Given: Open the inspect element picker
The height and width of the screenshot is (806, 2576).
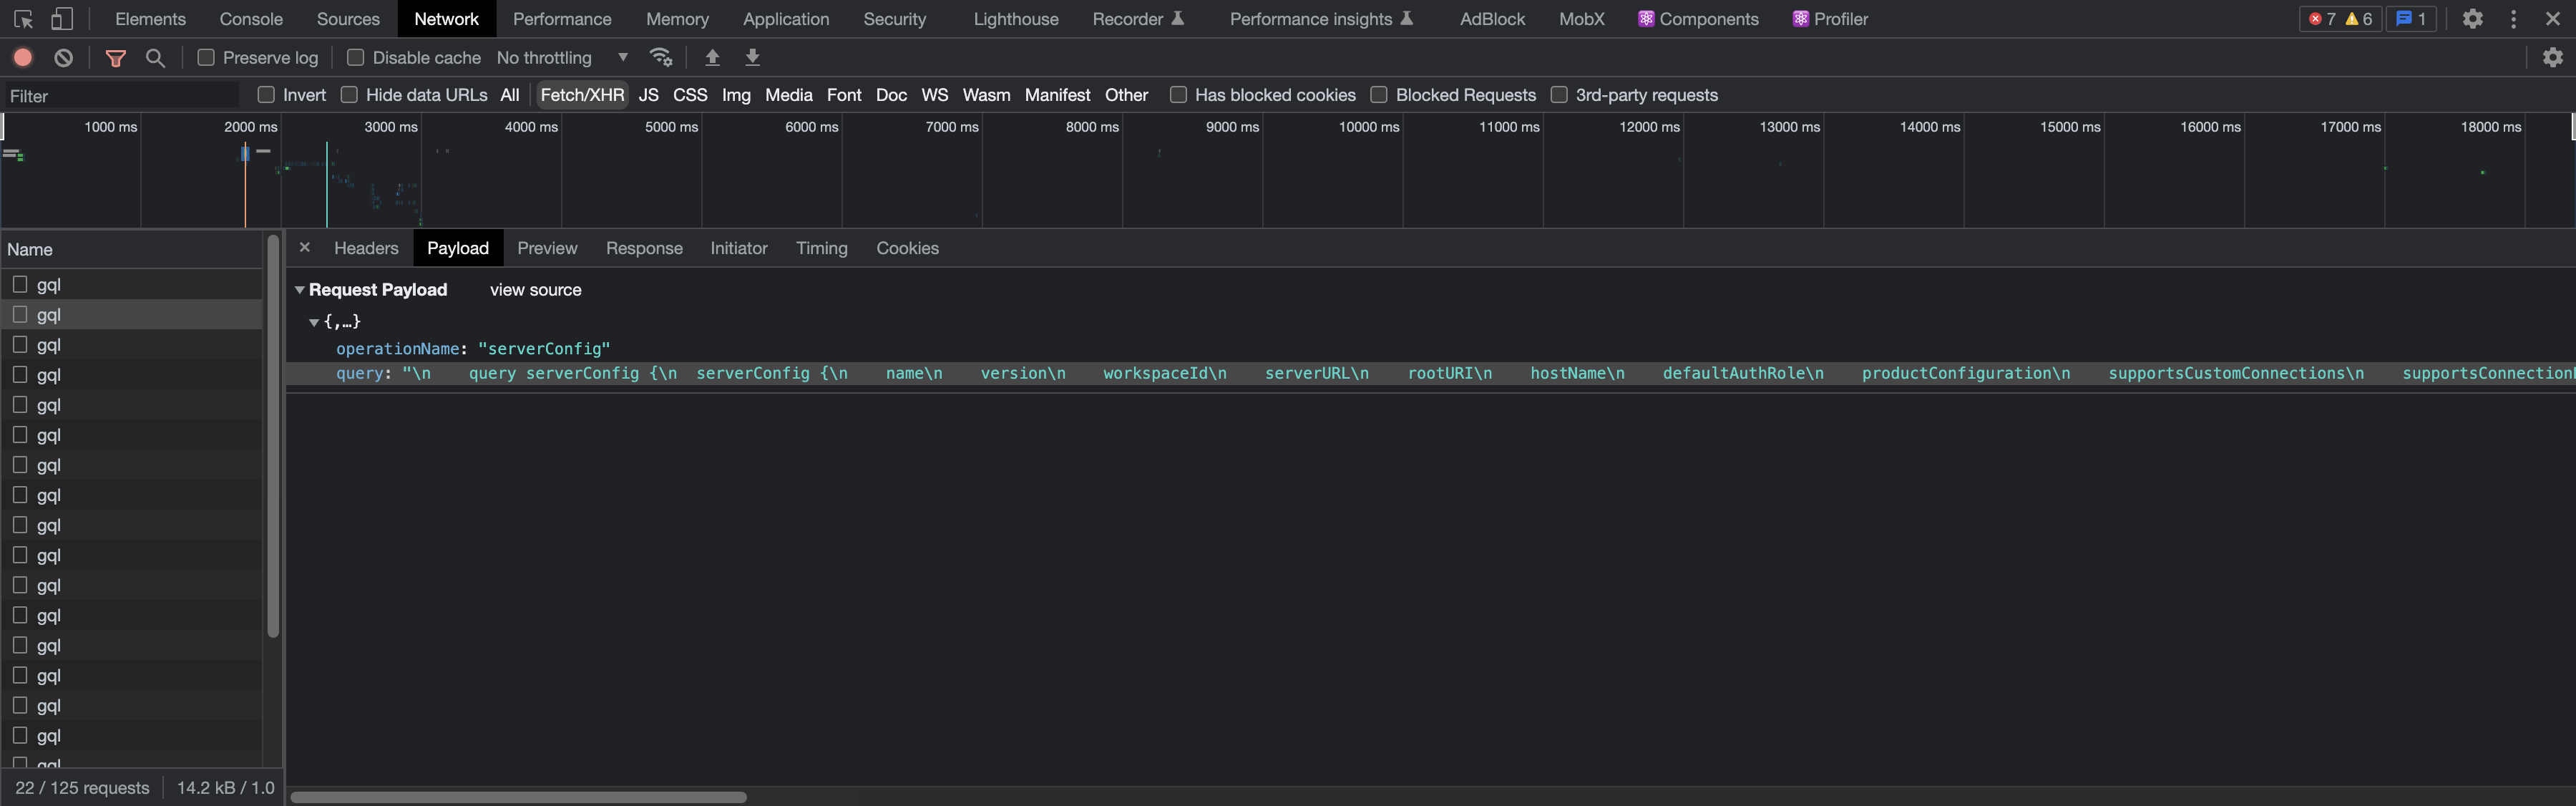Looking at the screenshot, I should point(22,18).
